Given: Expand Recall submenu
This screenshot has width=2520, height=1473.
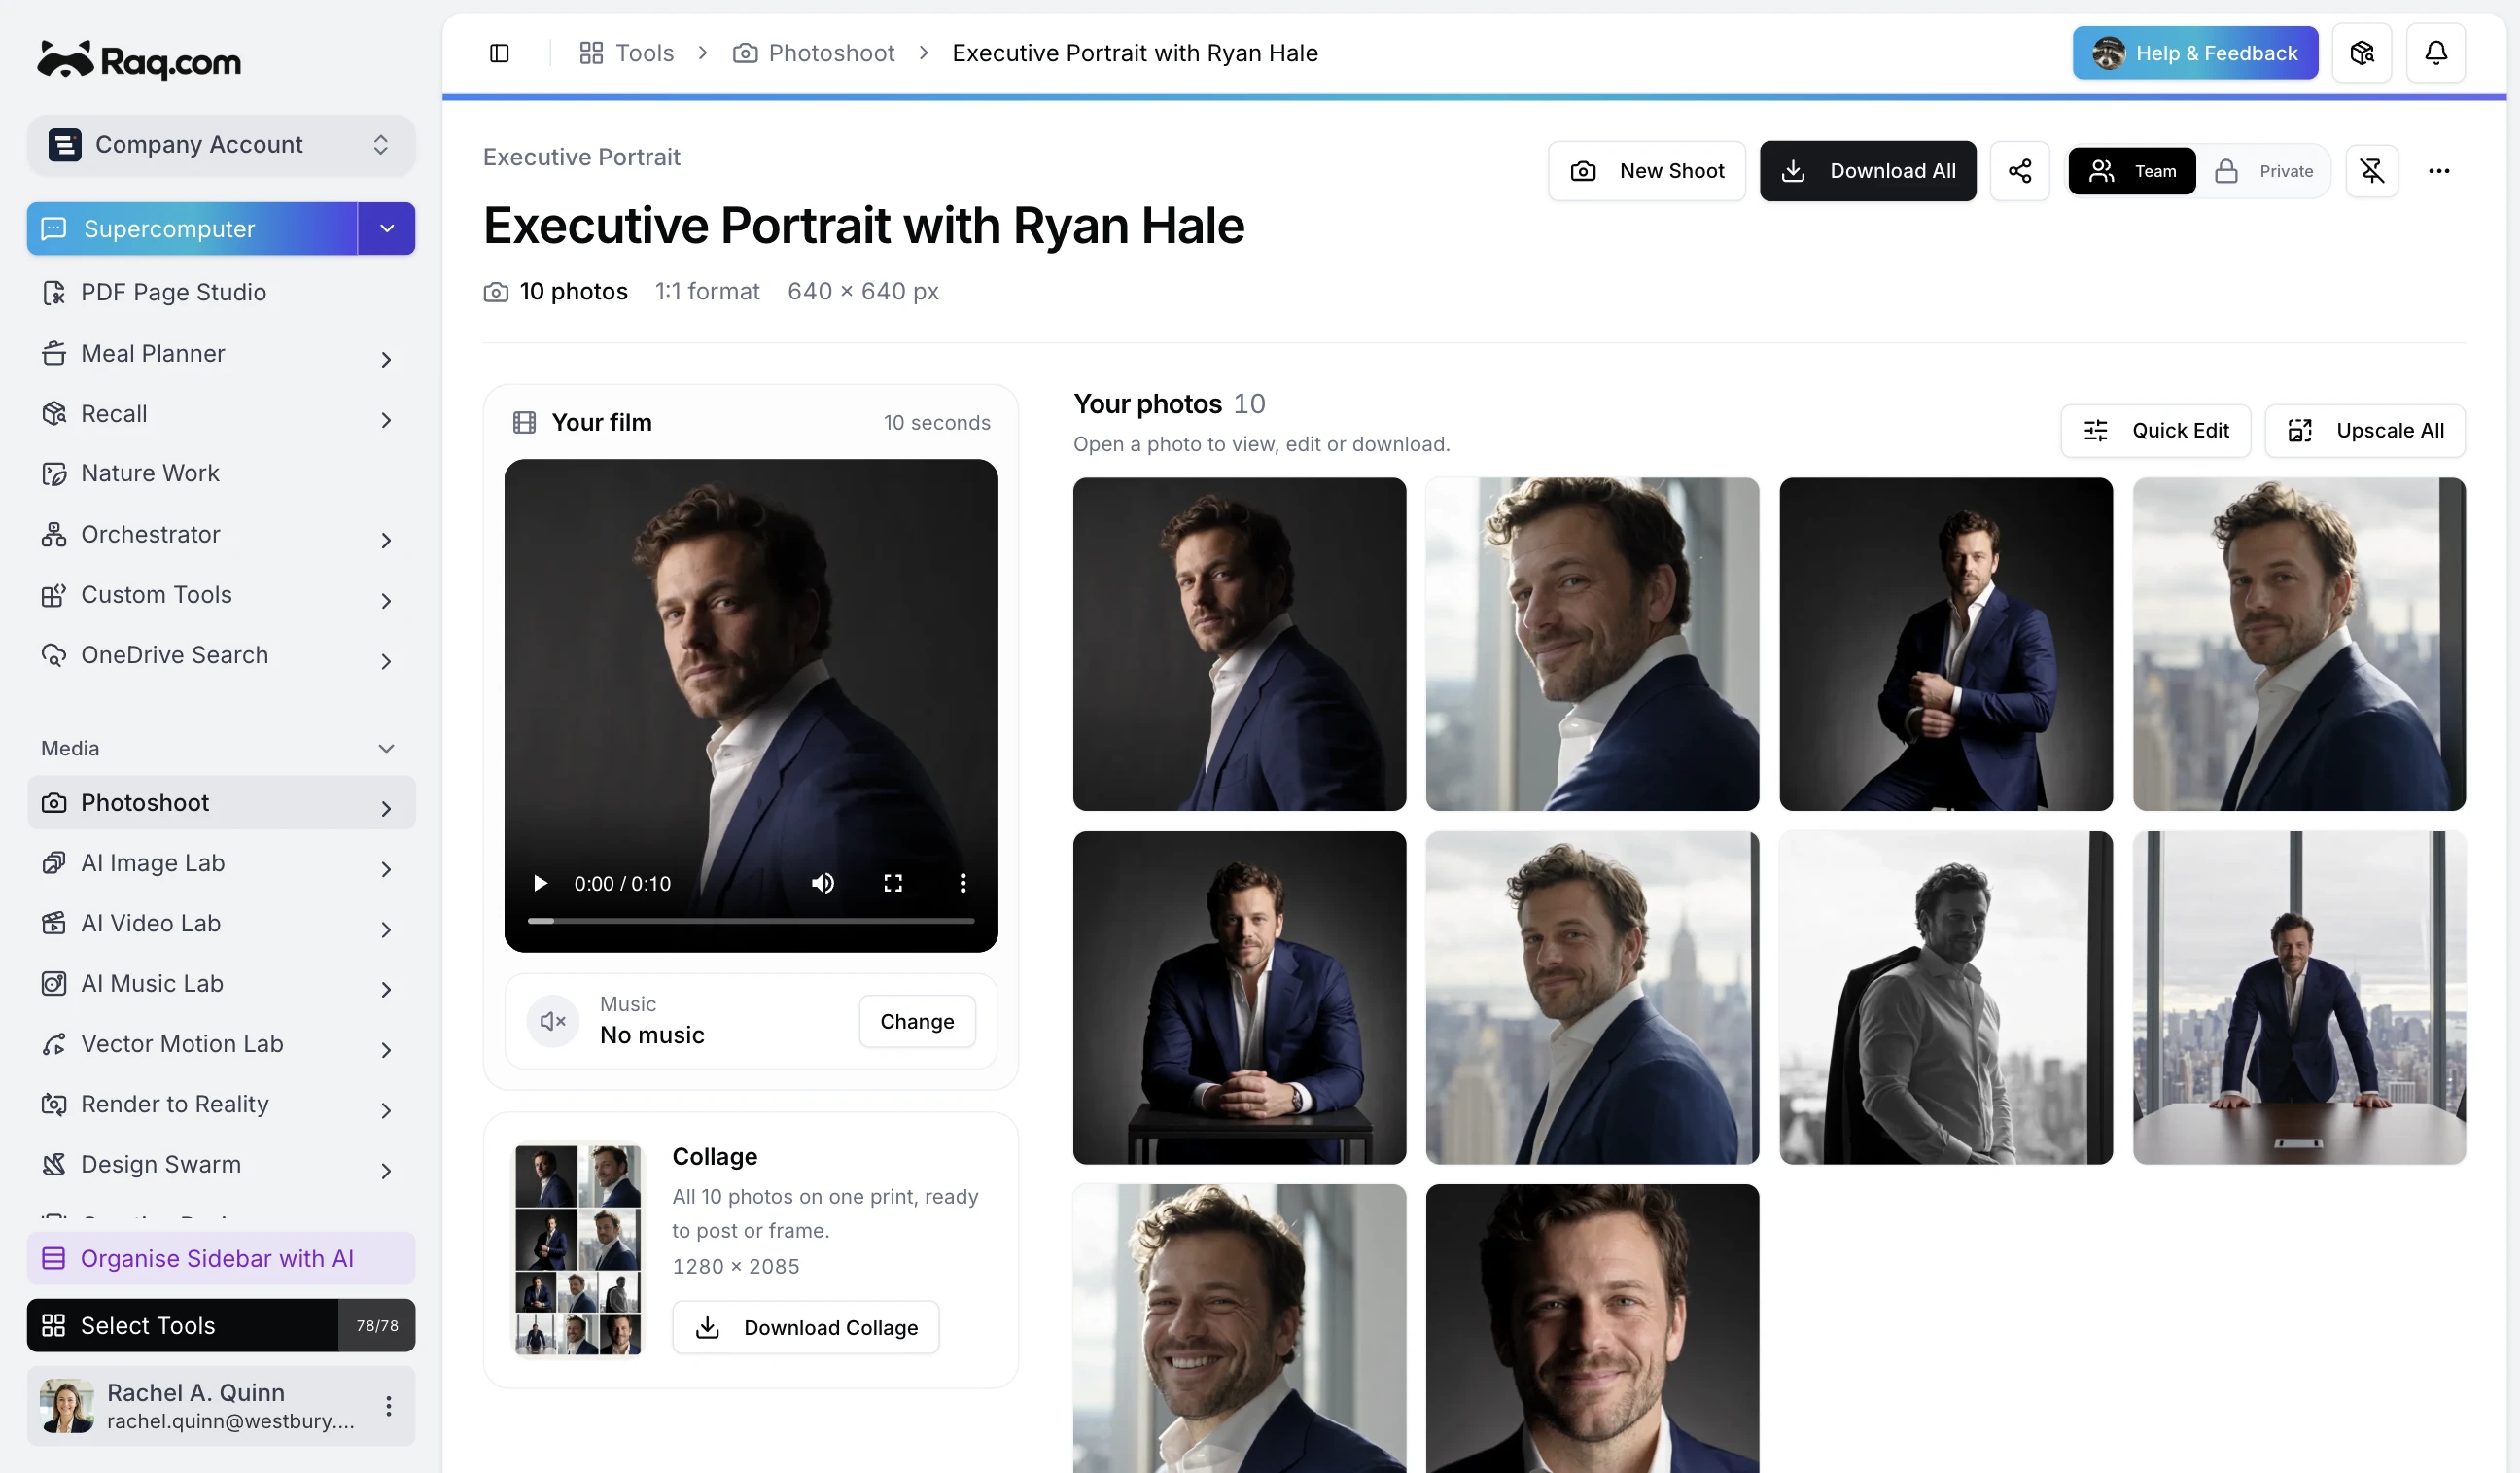Looking at the screenshot, I should click(386, 420).
